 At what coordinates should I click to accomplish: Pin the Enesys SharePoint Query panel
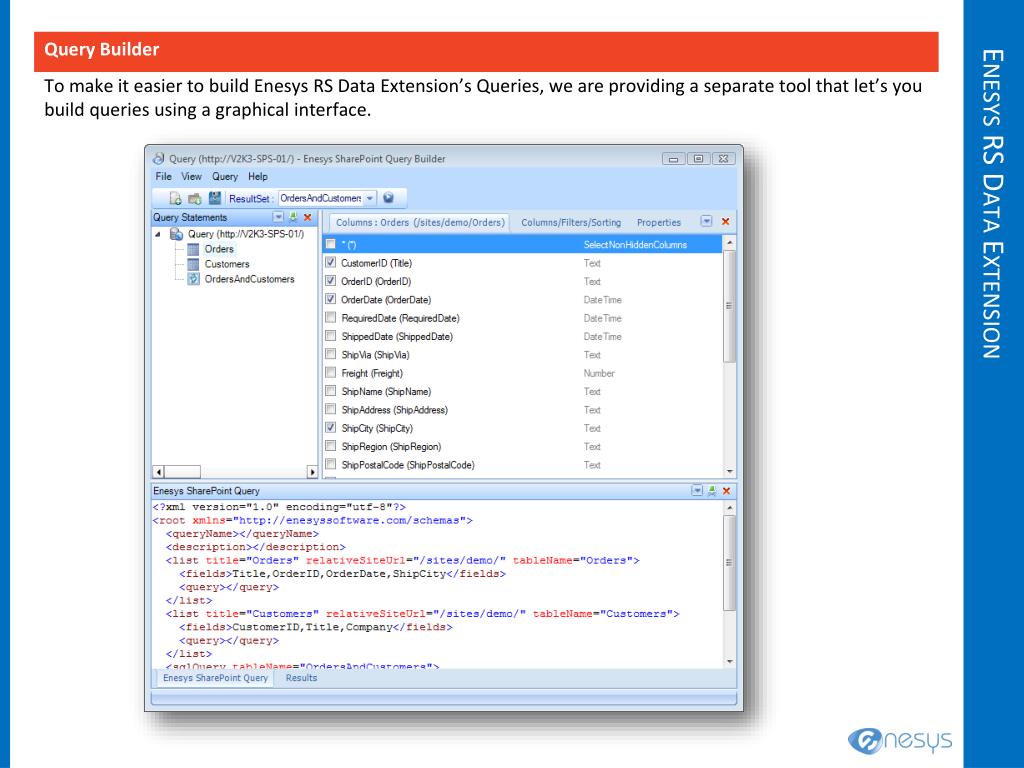[x=712, y=490]
